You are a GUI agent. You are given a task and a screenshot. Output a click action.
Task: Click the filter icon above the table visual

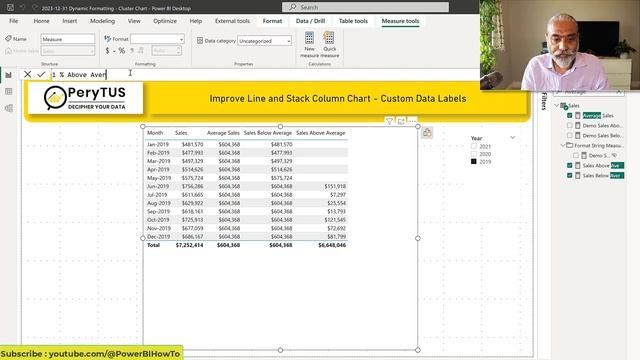(x=389, y=121)
